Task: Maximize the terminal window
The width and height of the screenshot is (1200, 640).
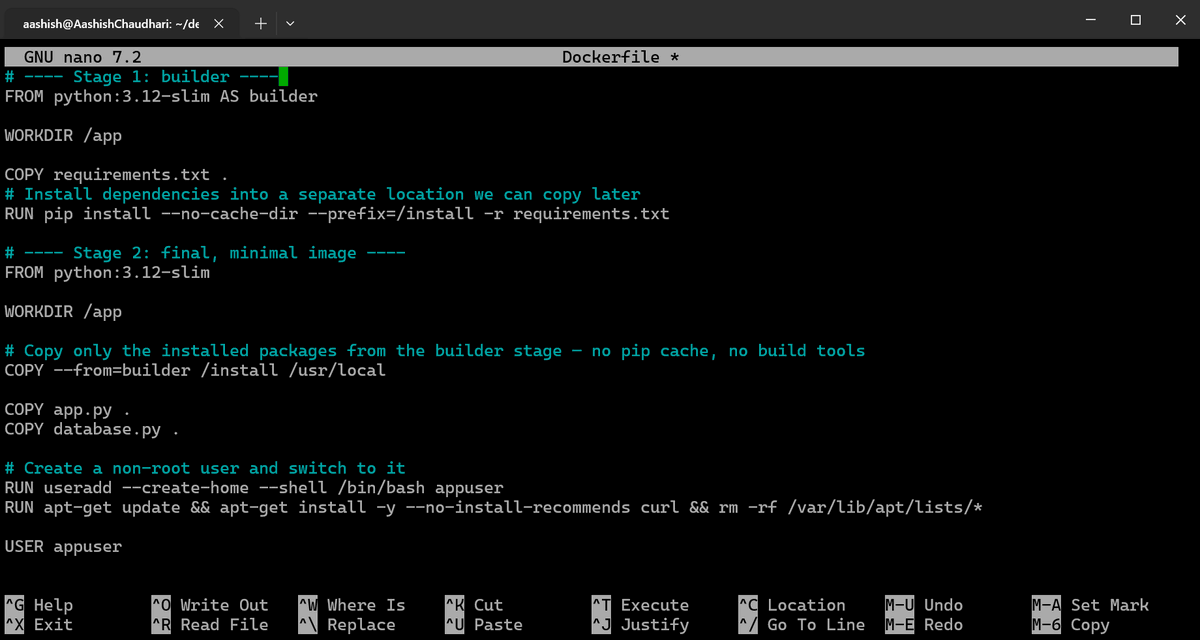Action: point(1135,20)
